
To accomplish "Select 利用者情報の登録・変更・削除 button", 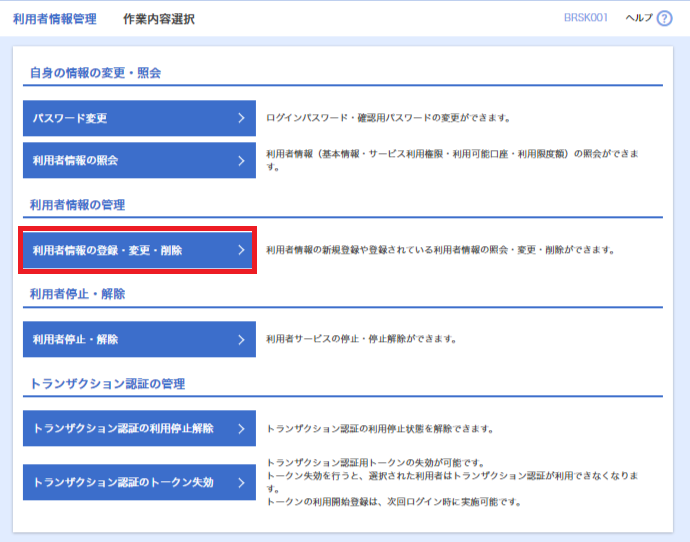I will click(139, 250).
